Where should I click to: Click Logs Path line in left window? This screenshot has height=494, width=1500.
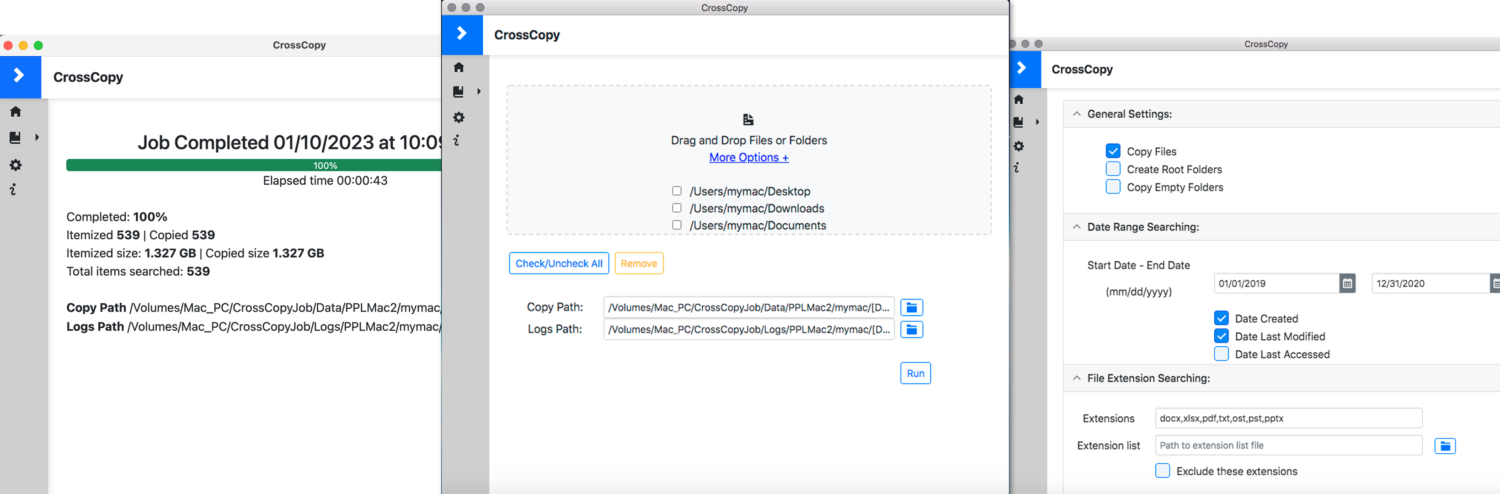click(254, 327)
